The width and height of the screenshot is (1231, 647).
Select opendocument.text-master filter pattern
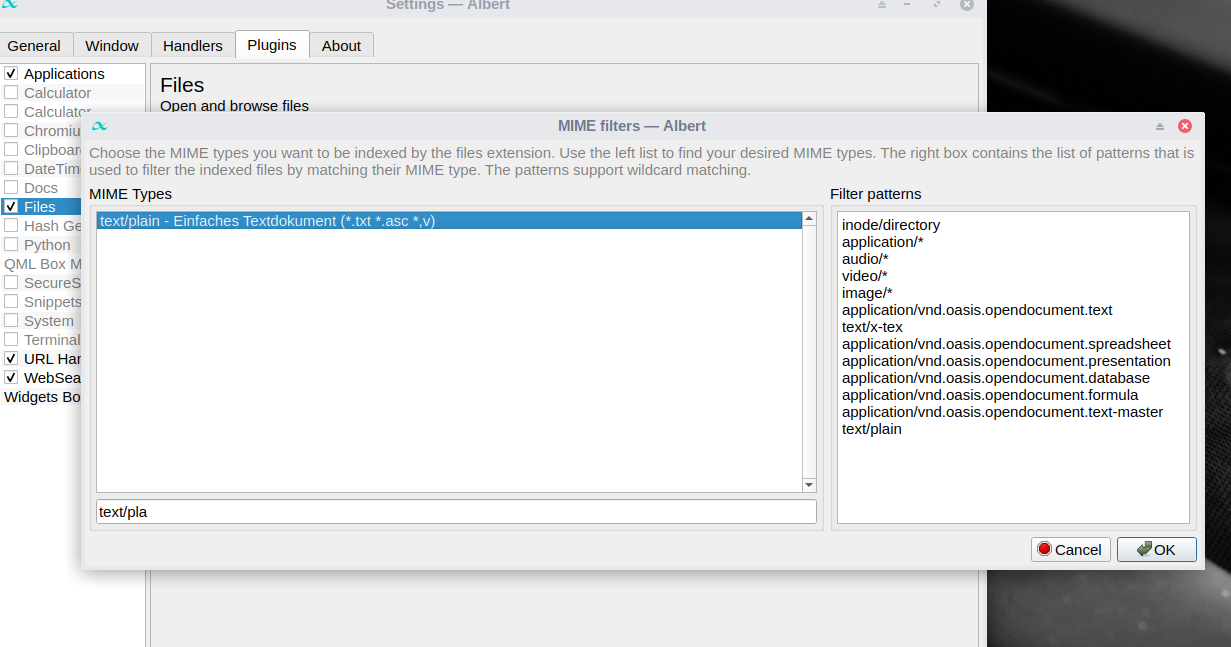[x=1002, y=412]
